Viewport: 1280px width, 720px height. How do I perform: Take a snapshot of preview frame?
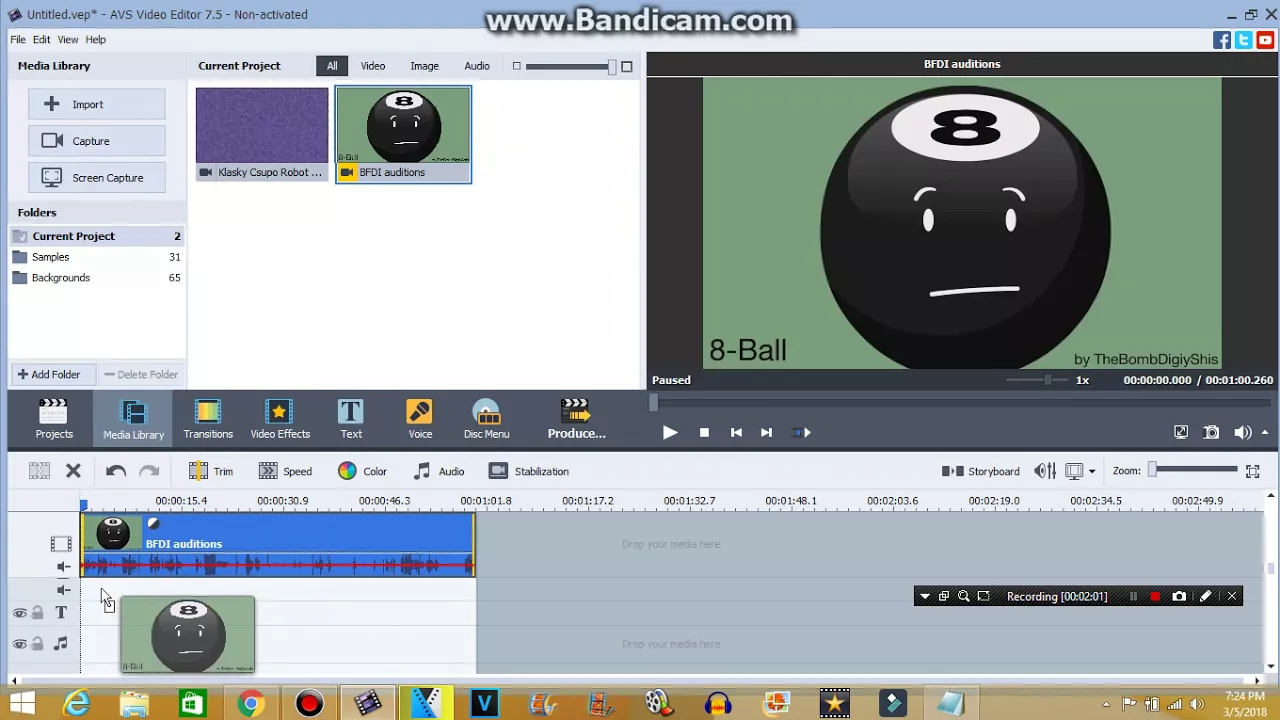coord(1211,432)
